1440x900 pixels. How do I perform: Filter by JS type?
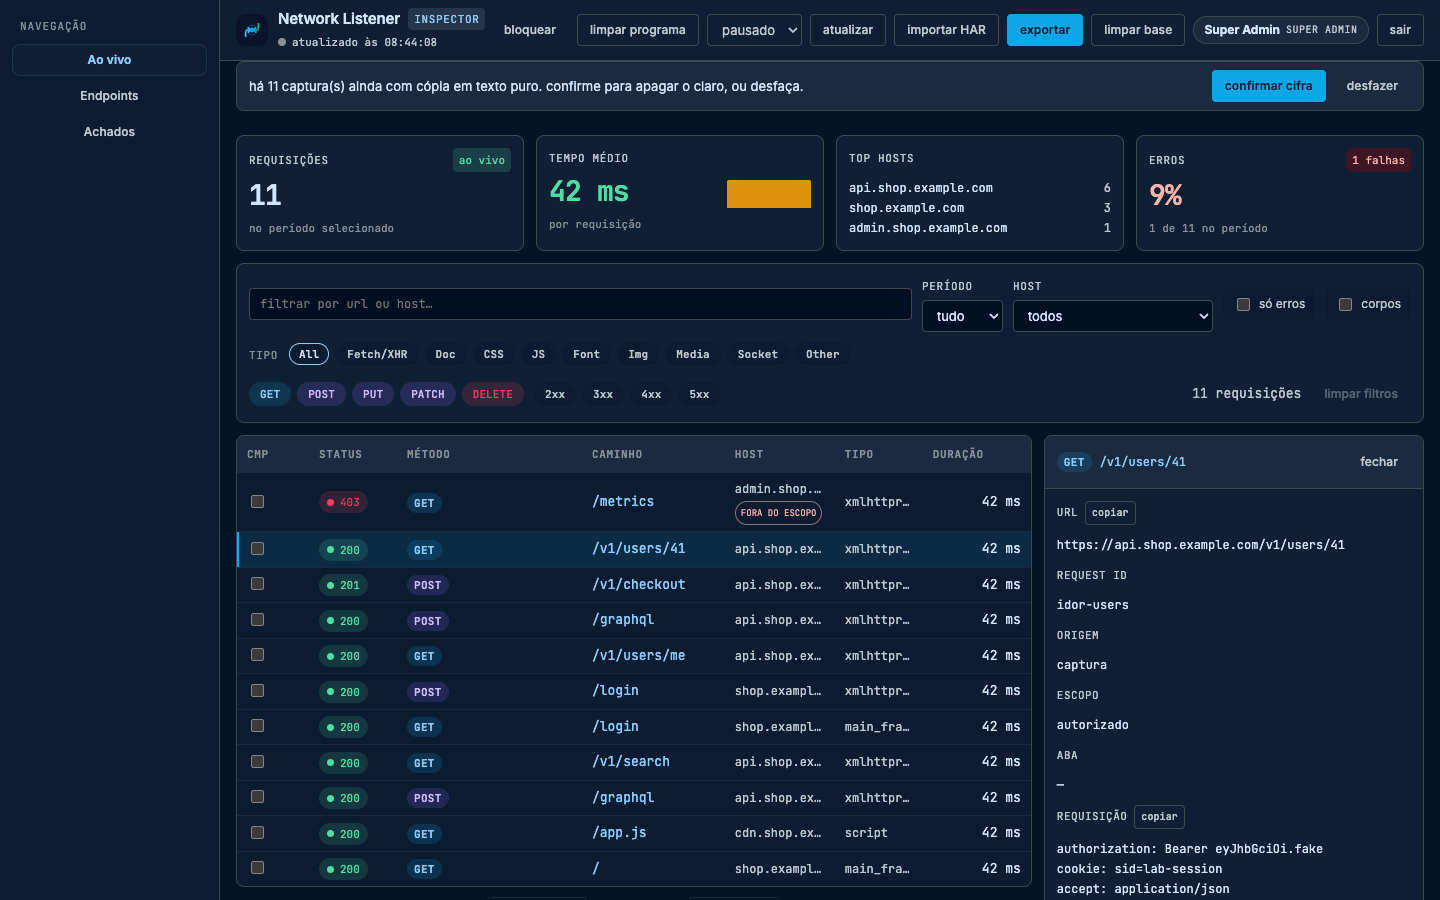coord(538,354)
